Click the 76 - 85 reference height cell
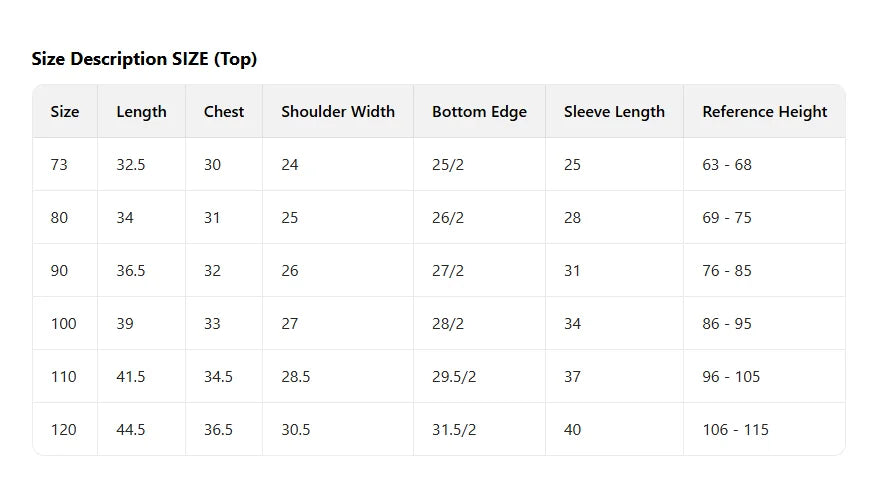Image resolution: width=889 pixels, height=478 pixels. tap(727, 270)
